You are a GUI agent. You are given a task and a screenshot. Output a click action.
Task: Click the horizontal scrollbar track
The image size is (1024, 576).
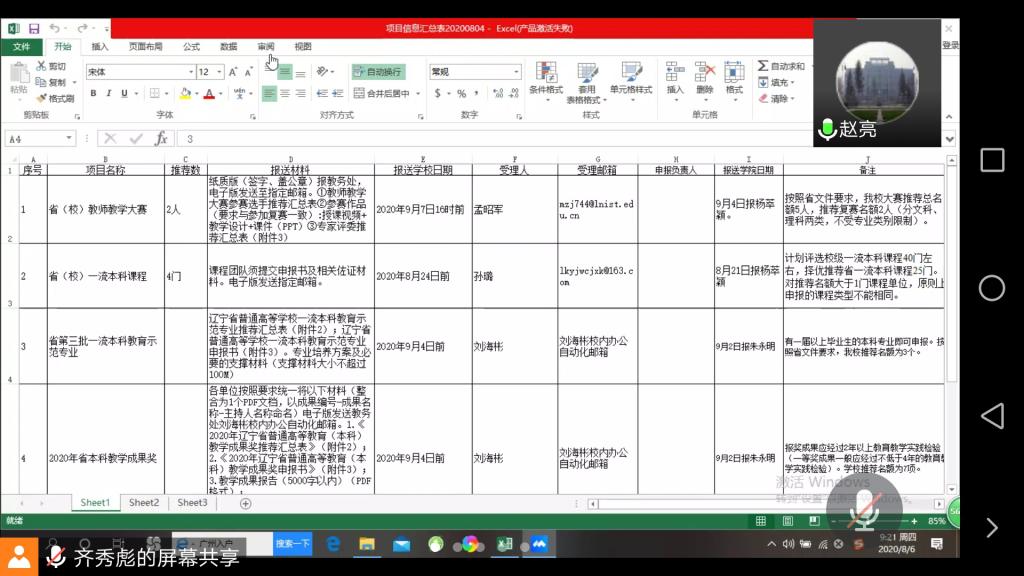point(764,504)
